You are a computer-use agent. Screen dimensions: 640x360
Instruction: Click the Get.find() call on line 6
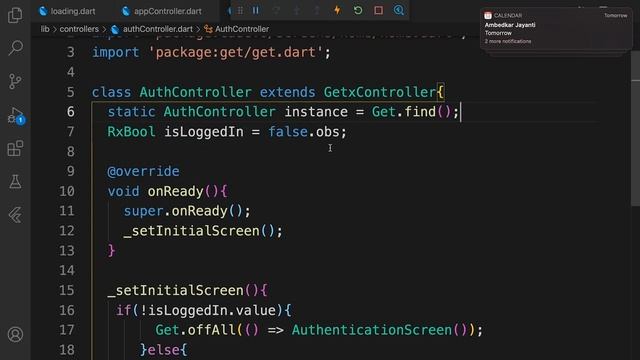pyautogui.click(x=411, y=111)
